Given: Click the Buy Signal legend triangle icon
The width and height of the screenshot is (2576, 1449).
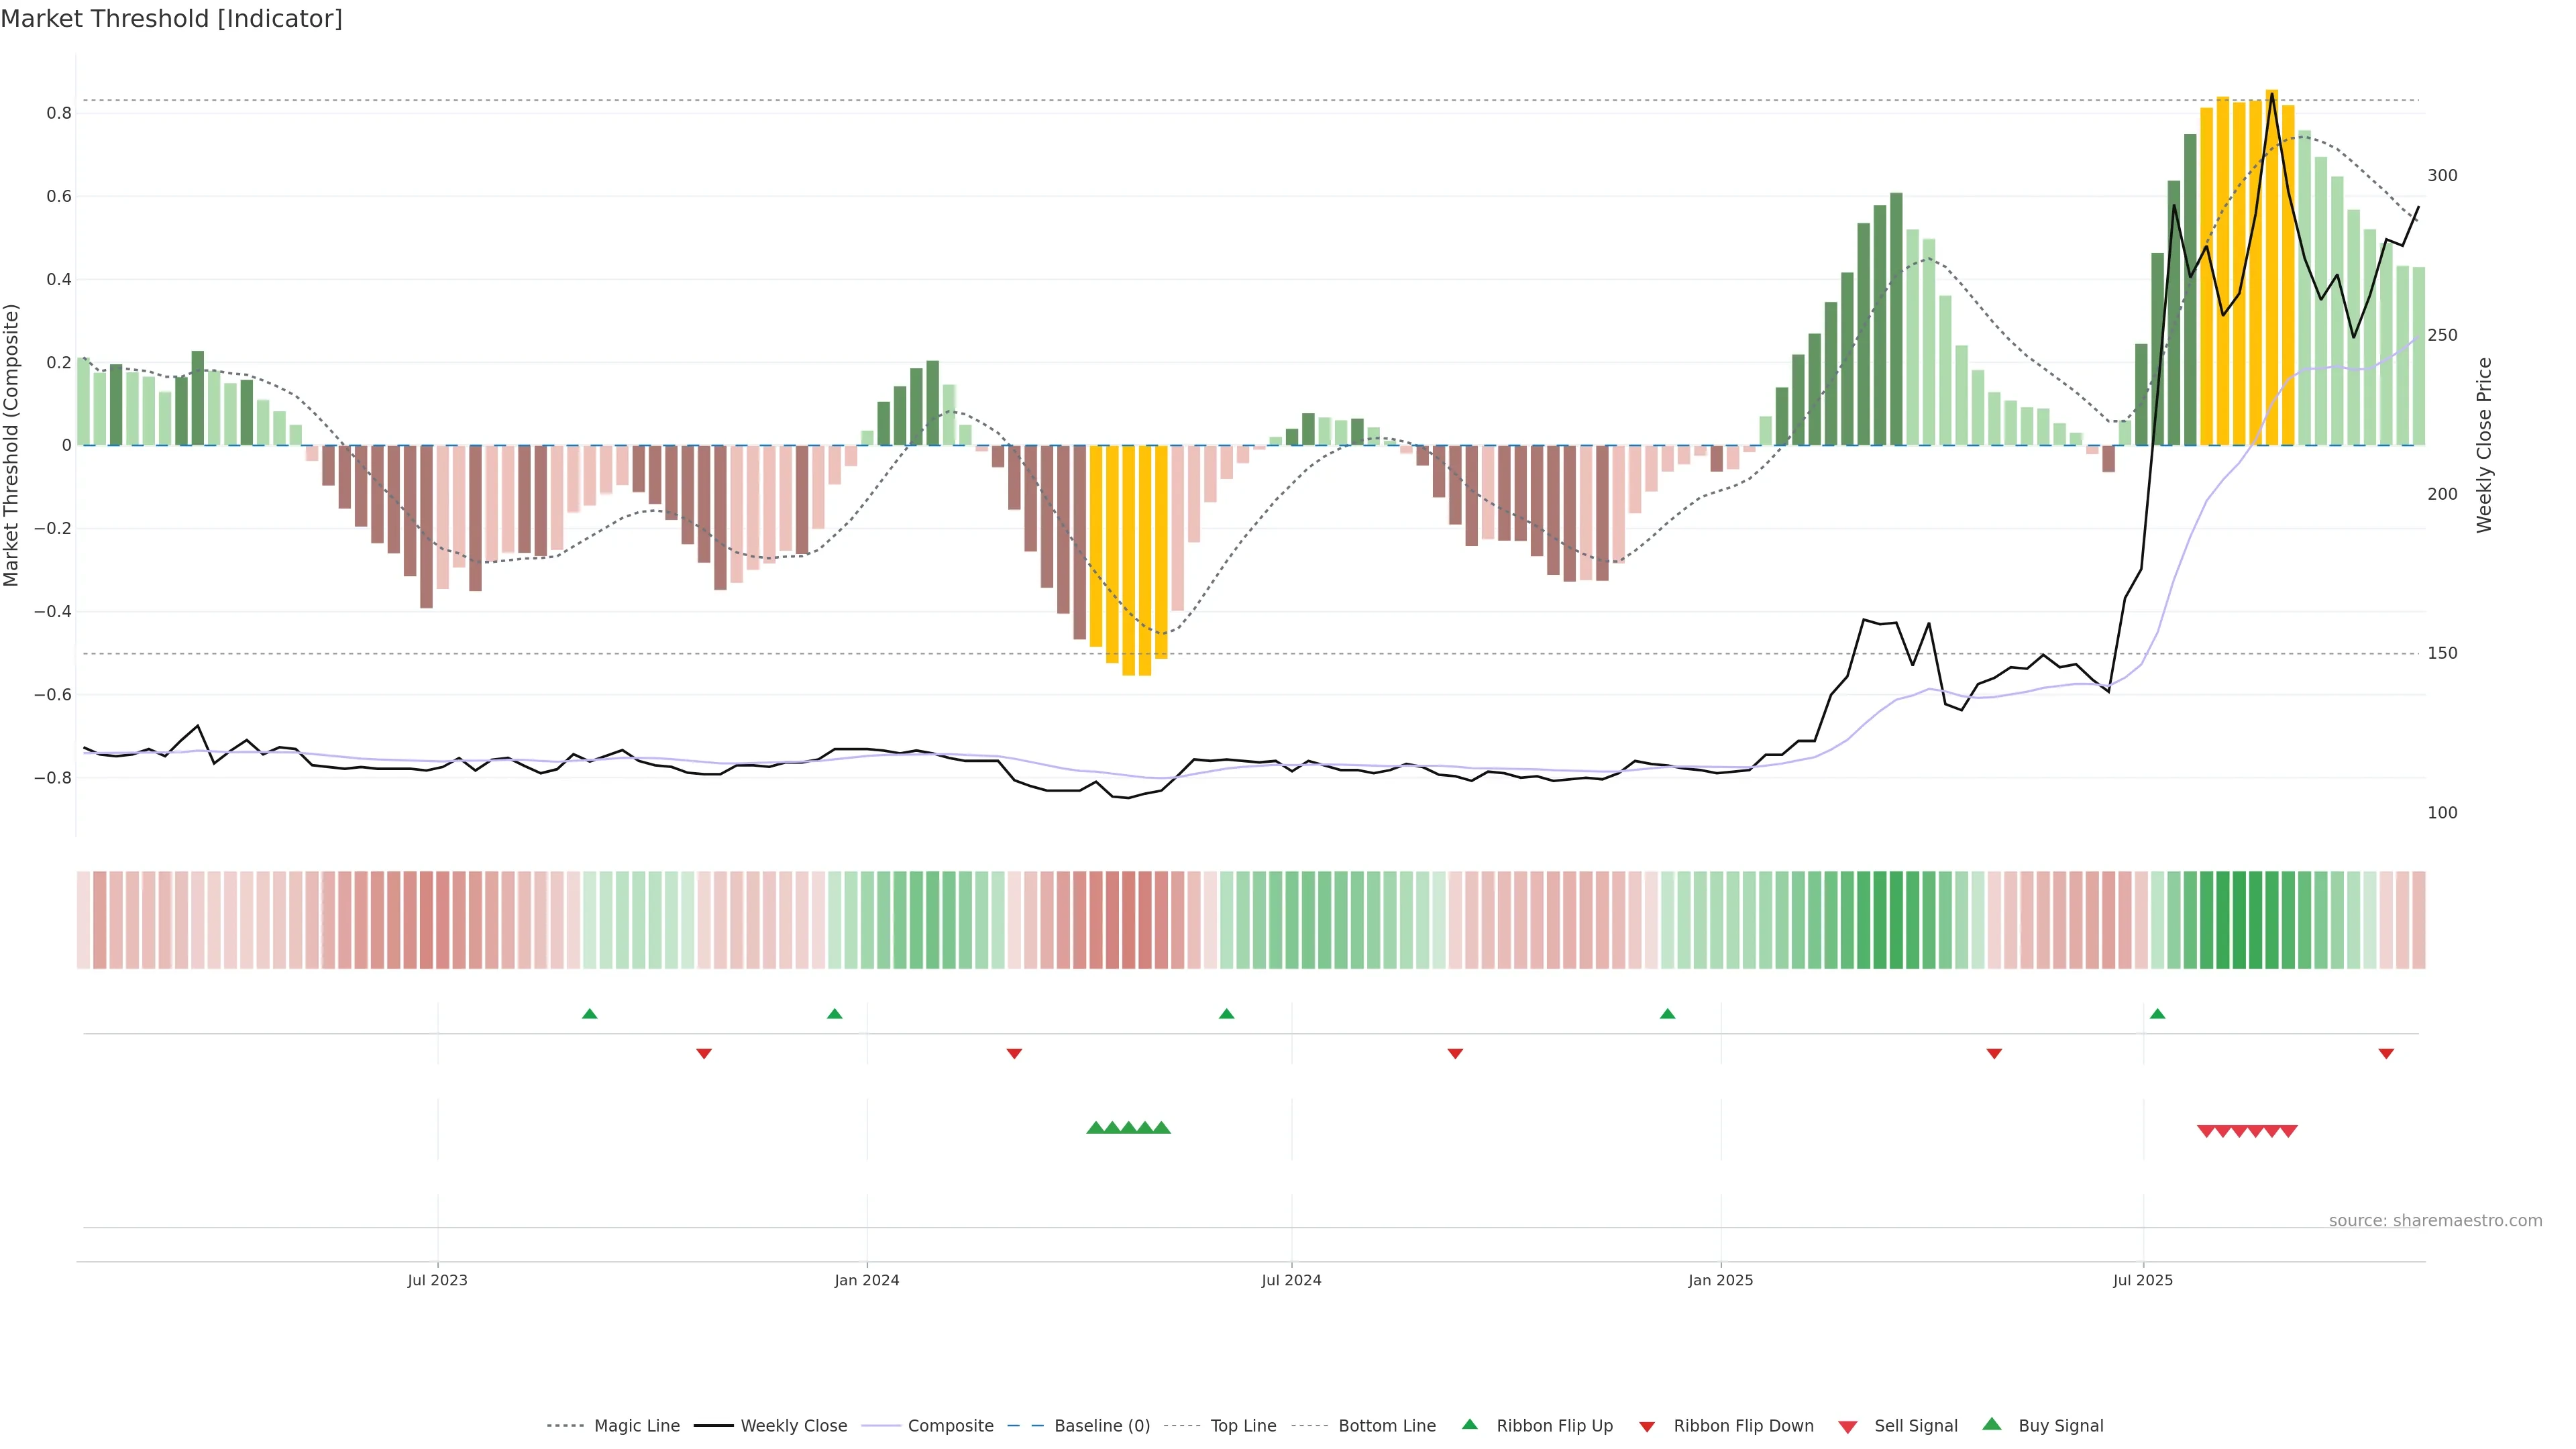Looking at the screenshot, I should [1991, 1424].
